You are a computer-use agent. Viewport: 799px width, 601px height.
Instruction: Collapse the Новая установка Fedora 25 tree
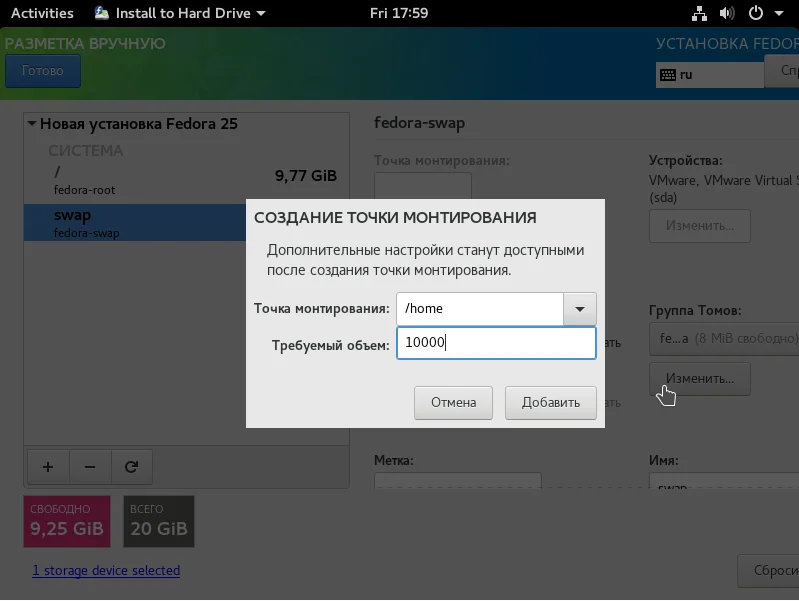pyautogui.click(x=32, y=123)
